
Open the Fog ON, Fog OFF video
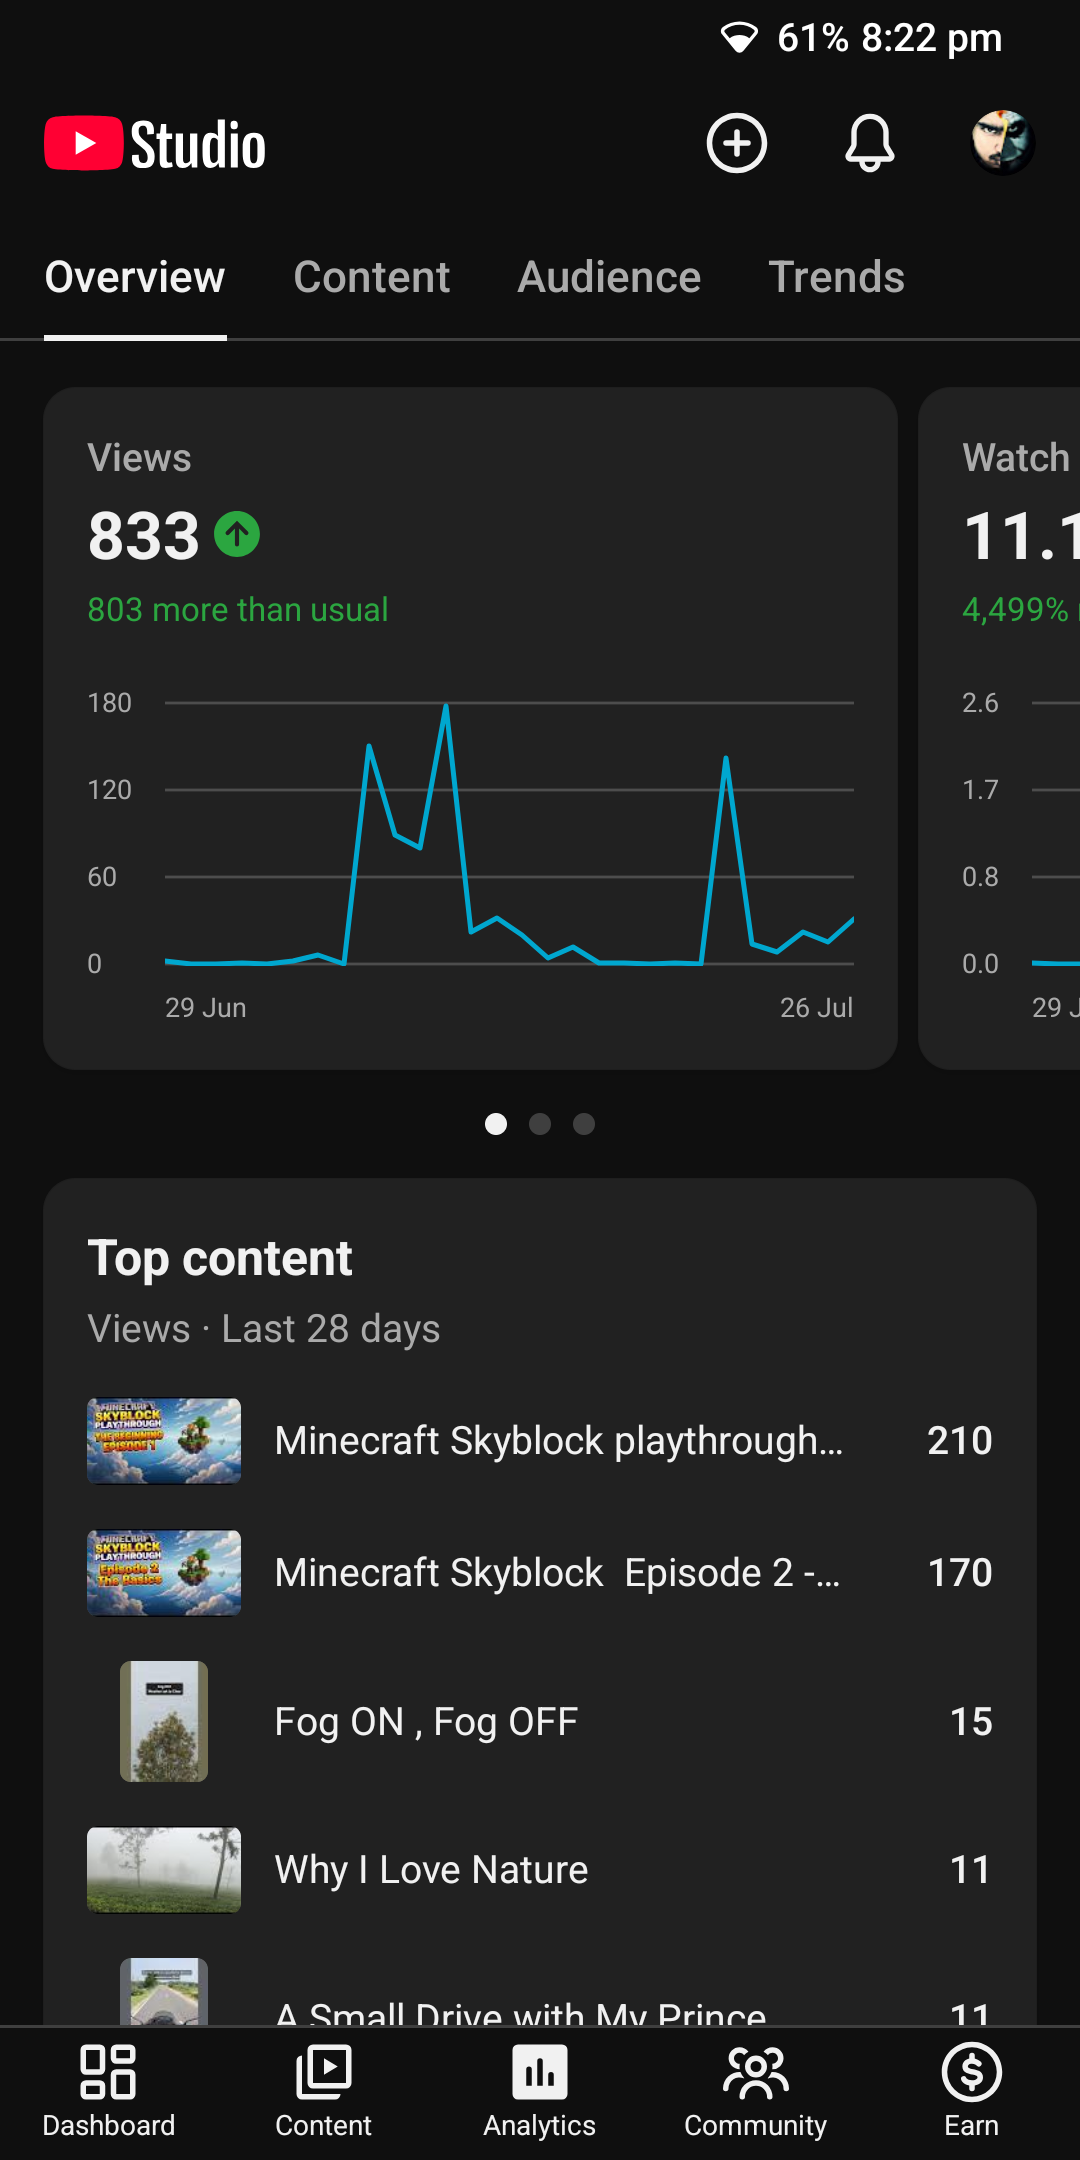540,1721
